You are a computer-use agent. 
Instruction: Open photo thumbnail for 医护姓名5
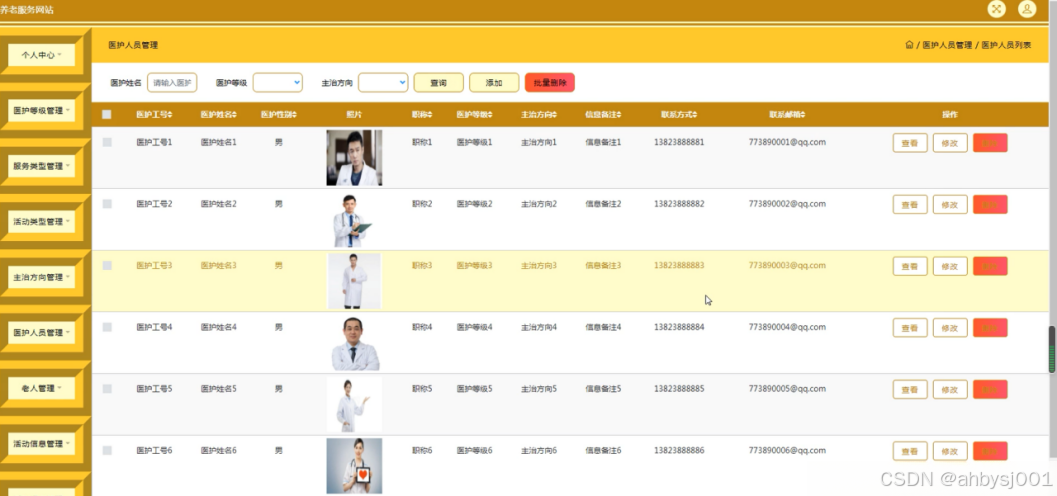coord(354,404)
